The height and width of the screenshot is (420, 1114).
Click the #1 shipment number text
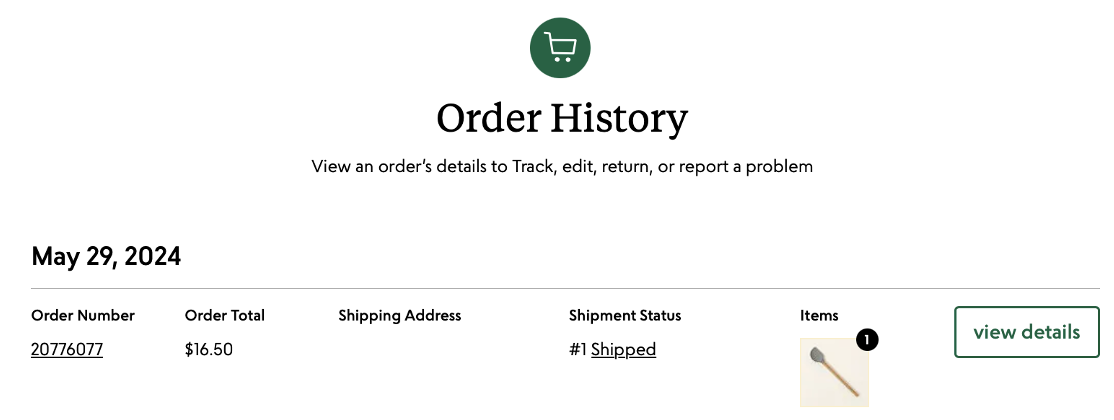(x=578, y=350)
